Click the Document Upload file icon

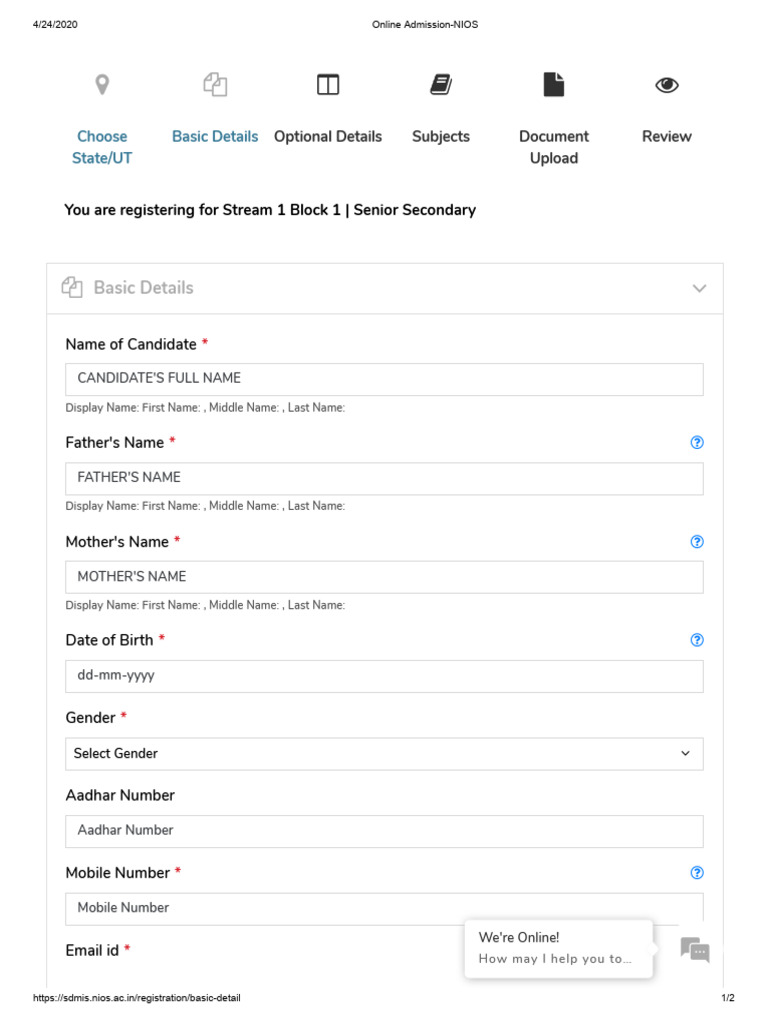pos(554,85)
